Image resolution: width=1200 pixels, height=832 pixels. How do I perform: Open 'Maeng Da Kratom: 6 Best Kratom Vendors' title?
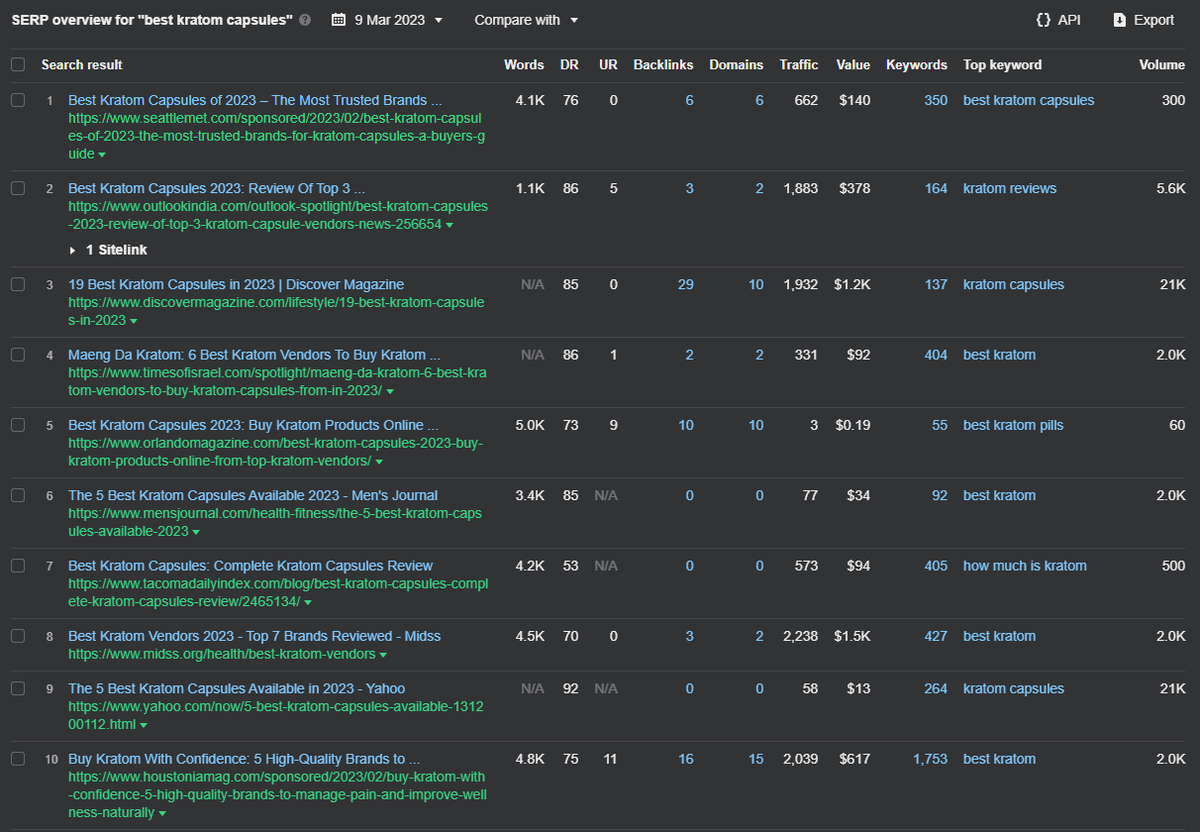254,354
